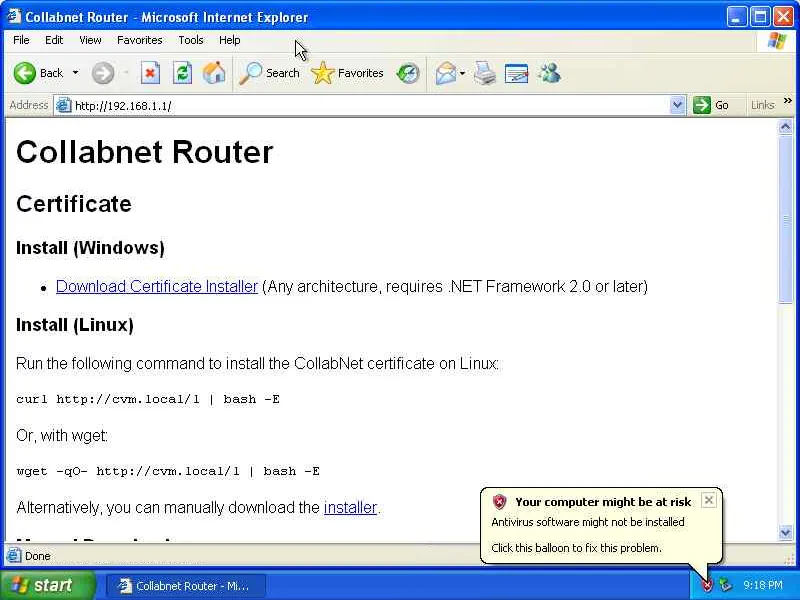Click the network connection tray icon
800x600 pixels.
coord(726,585)
